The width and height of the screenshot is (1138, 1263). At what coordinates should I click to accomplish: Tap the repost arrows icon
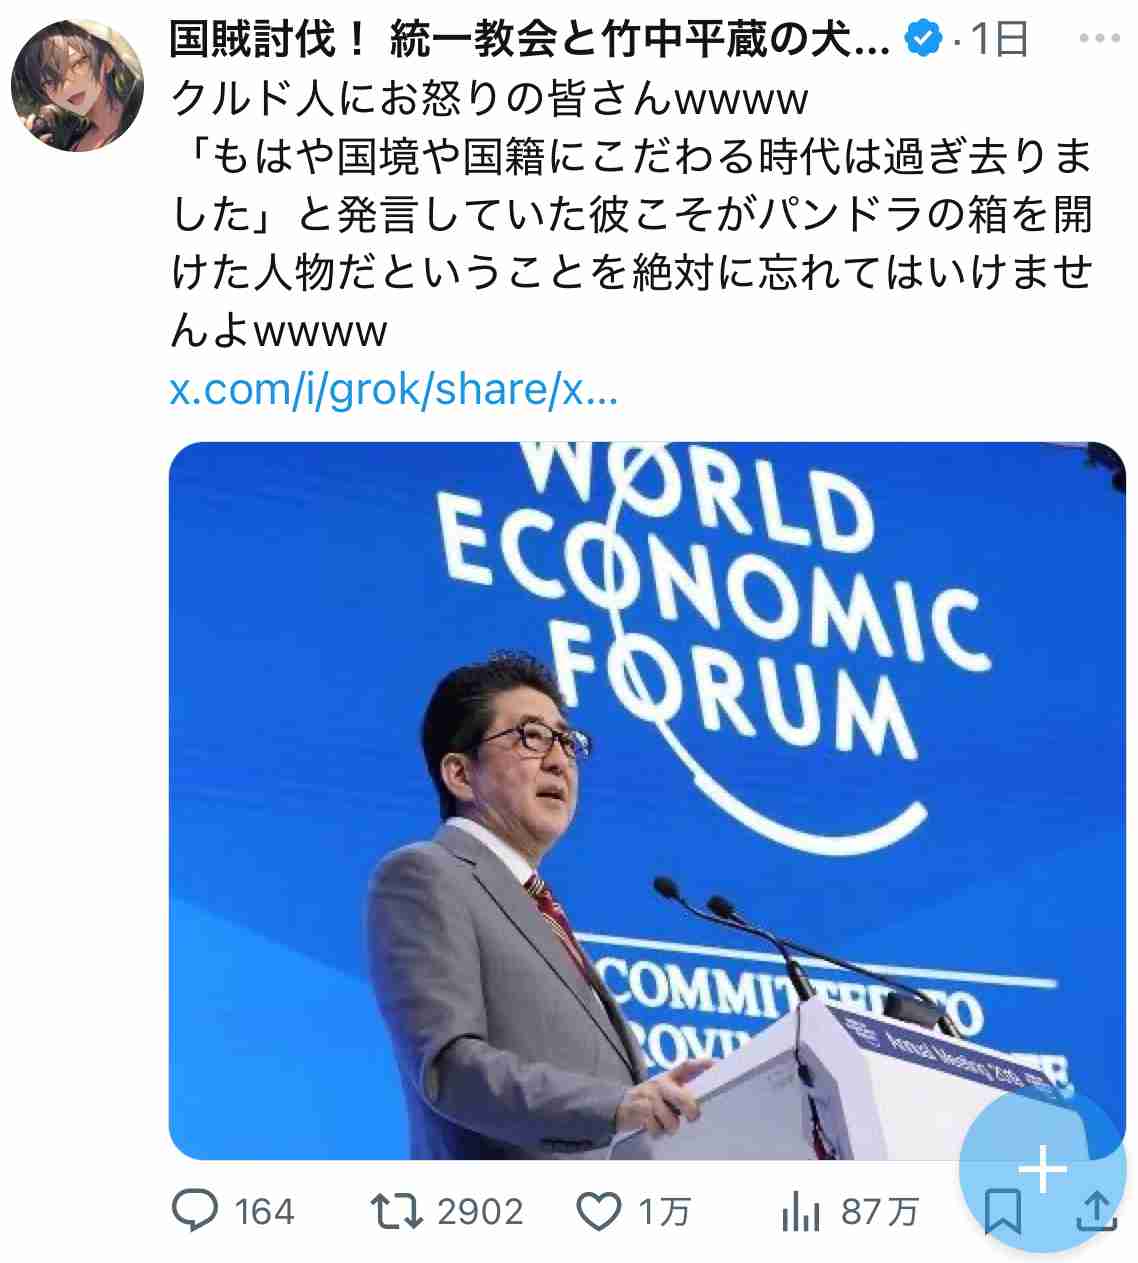coord(396,1211)
